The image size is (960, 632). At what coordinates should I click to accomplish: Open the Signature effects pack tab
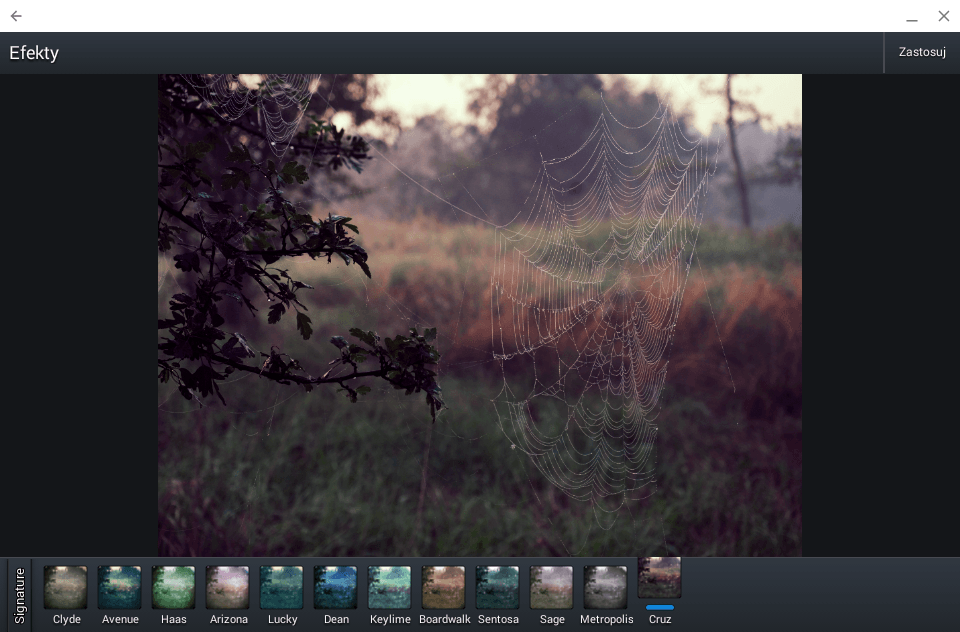click(20, 595)
